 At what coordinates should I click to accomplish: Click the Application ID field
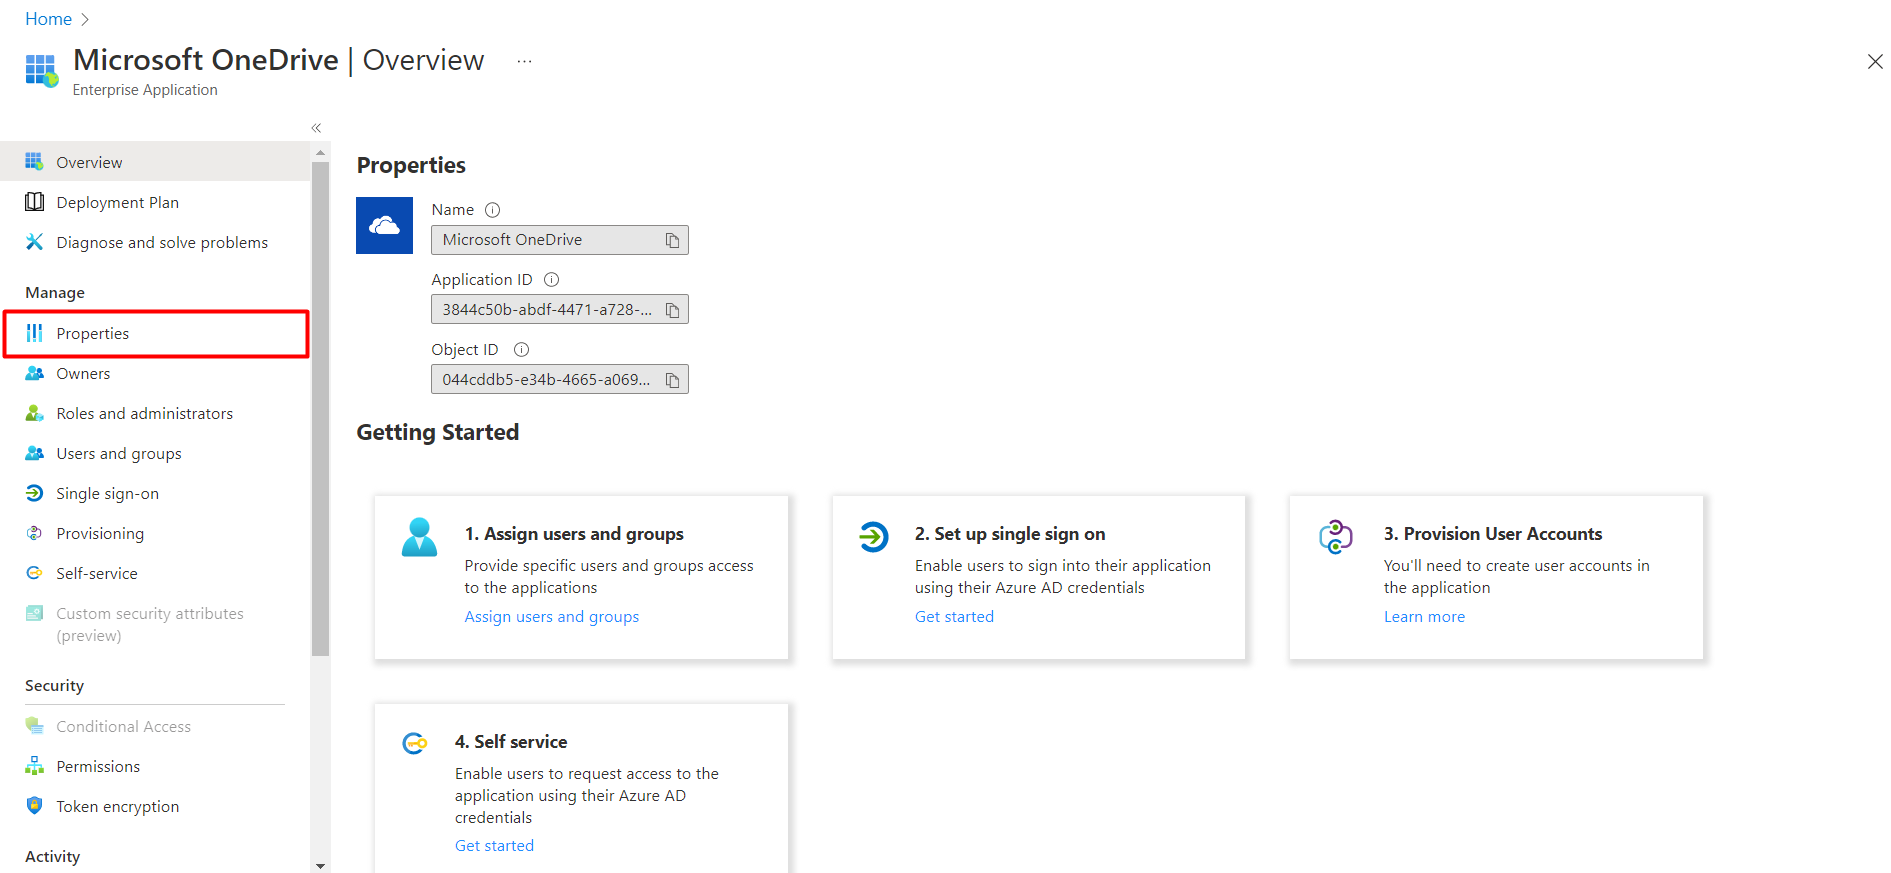pos(560,310)
